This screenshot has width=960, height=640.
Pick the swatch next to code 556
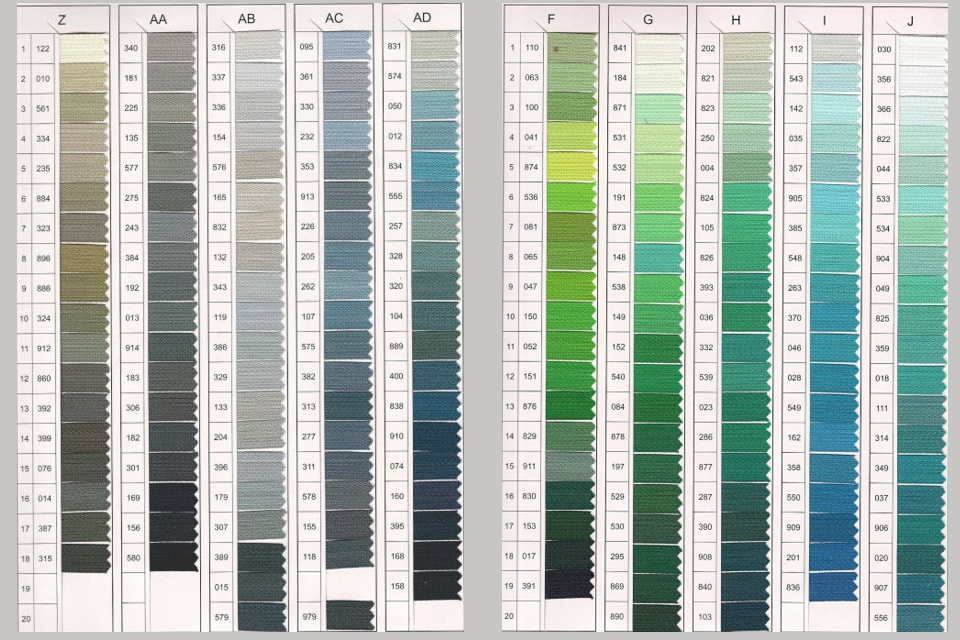click(920, 617)
